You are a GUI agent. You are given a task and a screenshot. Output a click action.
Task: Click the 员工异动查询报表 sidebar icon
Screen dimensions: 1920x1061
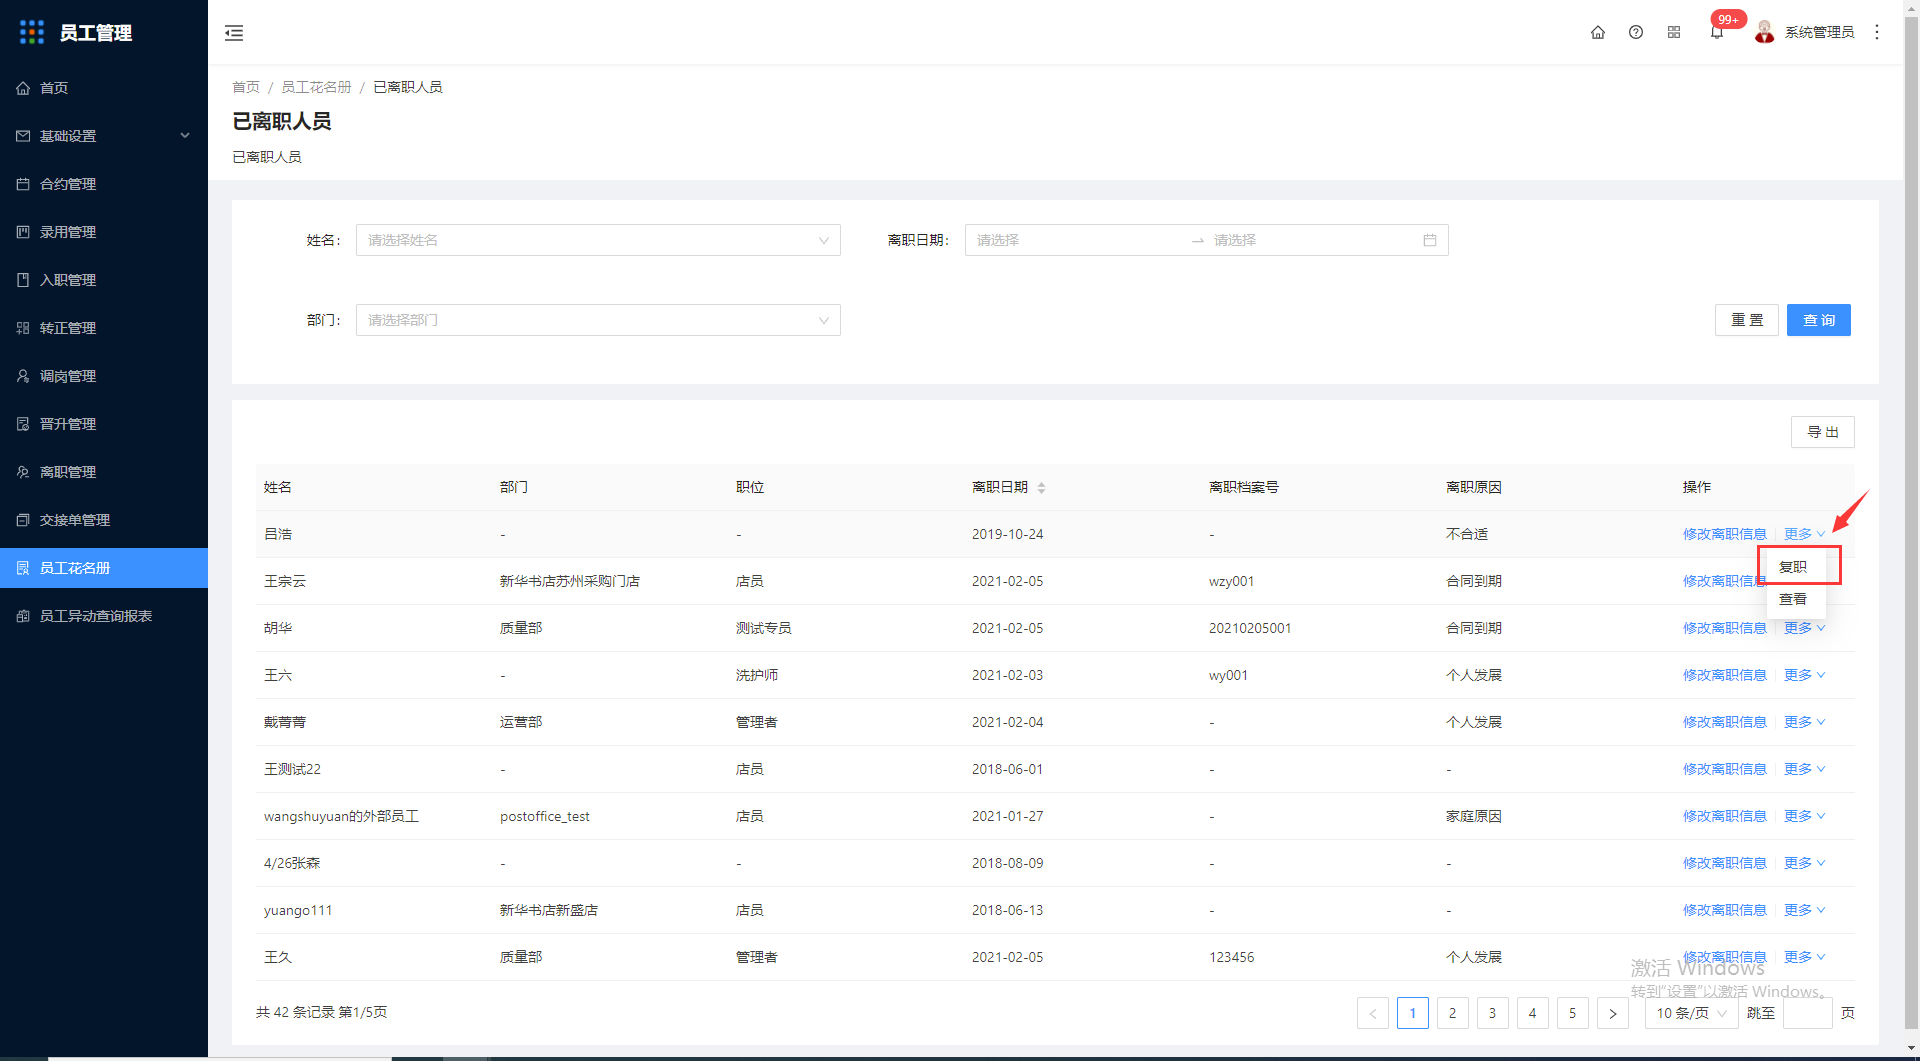(23, 616)
